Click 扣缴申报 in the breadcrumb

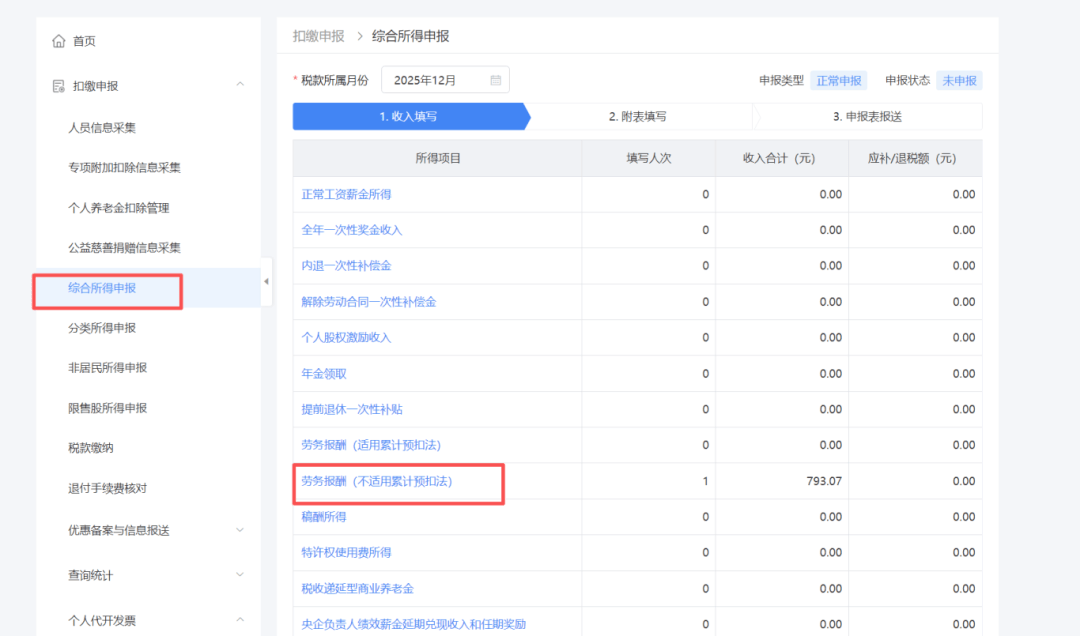click(318, 36)
